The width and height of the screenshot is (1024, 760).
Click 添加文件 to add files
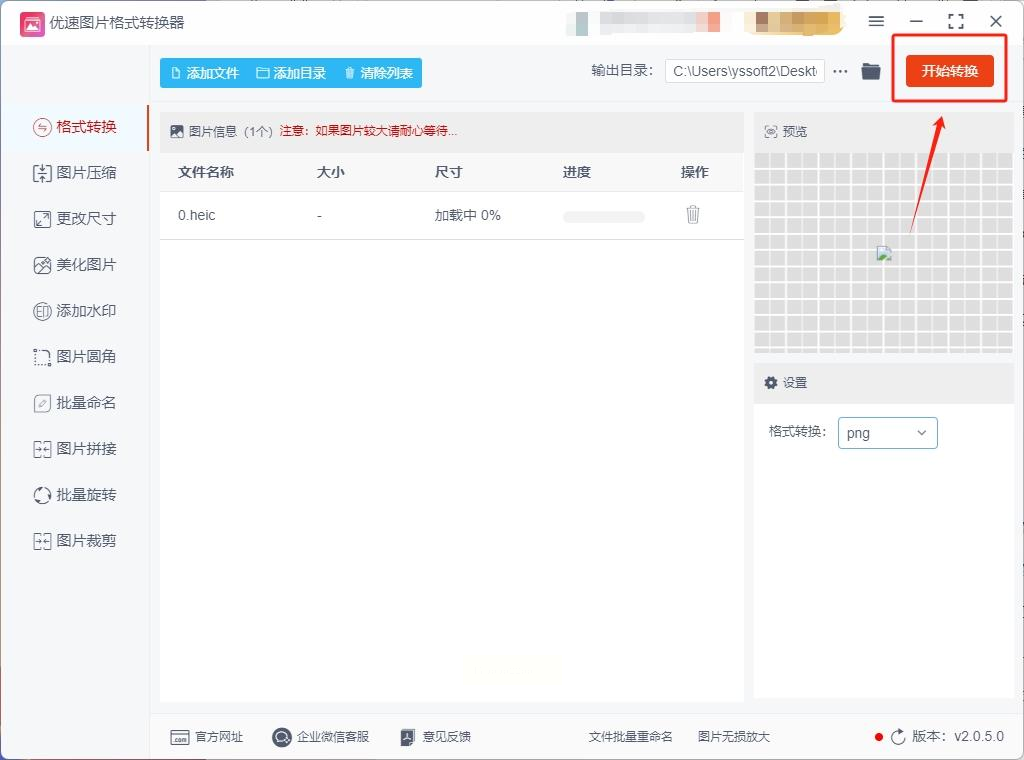205,73
